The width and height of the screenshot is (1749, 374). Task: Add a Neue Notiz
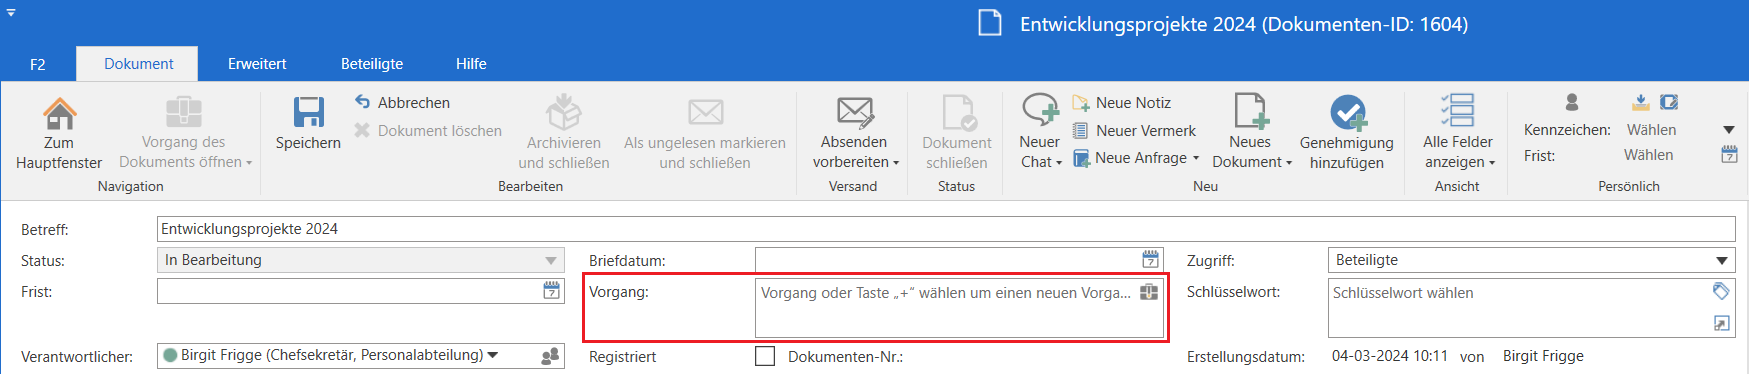[1122, 102]
